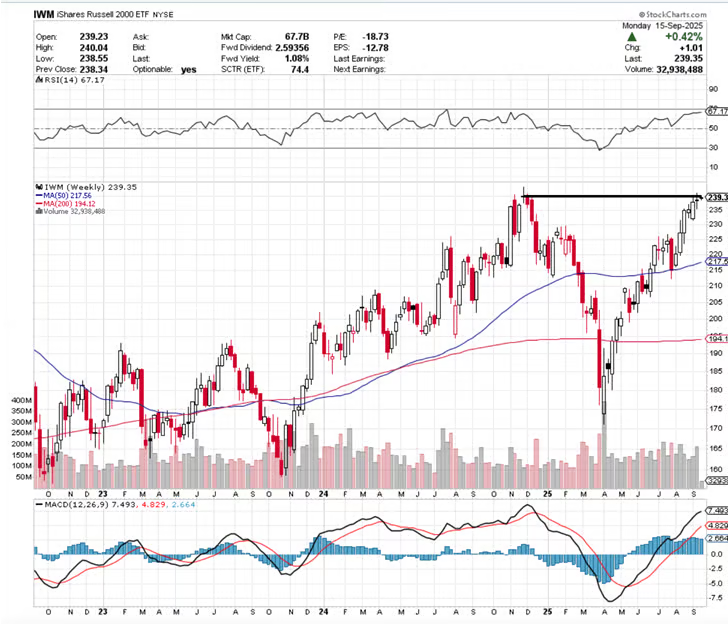Click the 'MA(200) 194.12' legend text

[69, 203]
